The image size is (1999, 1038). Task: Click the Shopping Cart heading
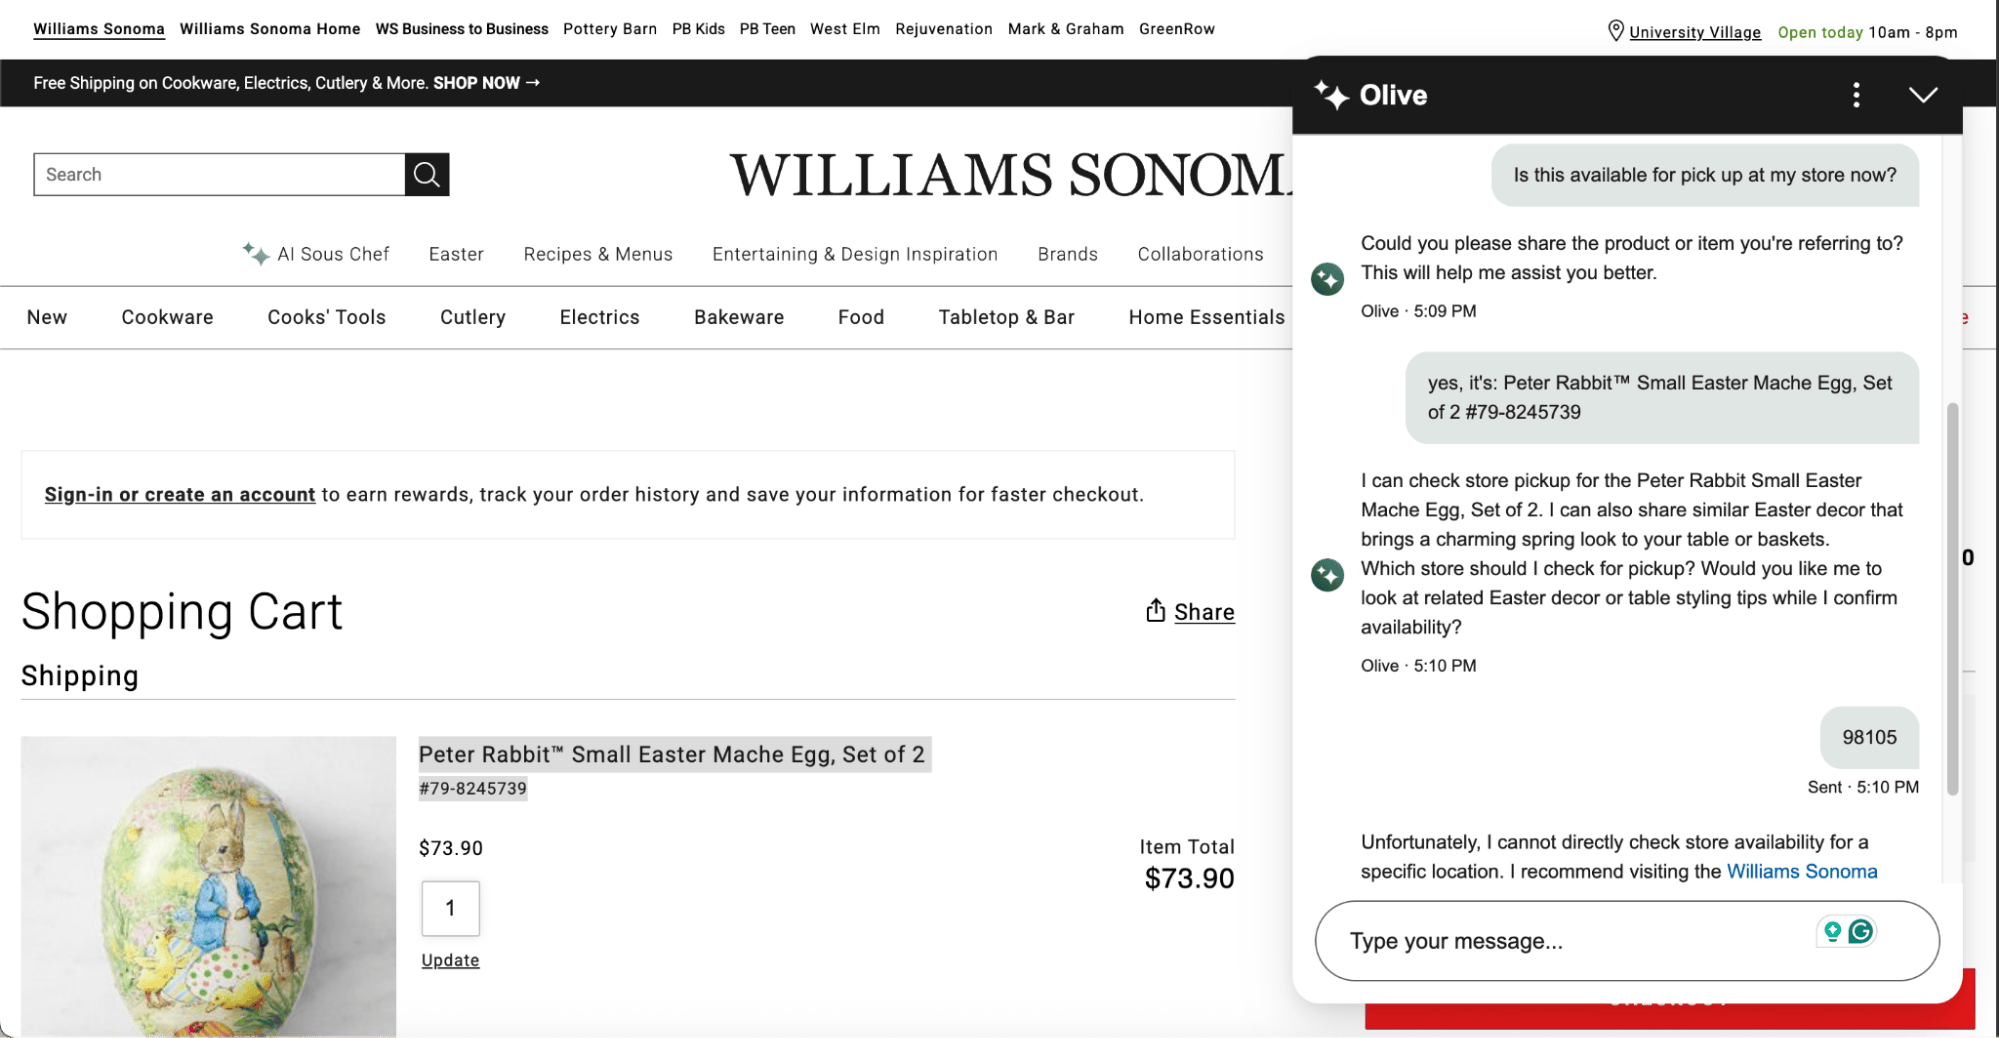(182, 611)
